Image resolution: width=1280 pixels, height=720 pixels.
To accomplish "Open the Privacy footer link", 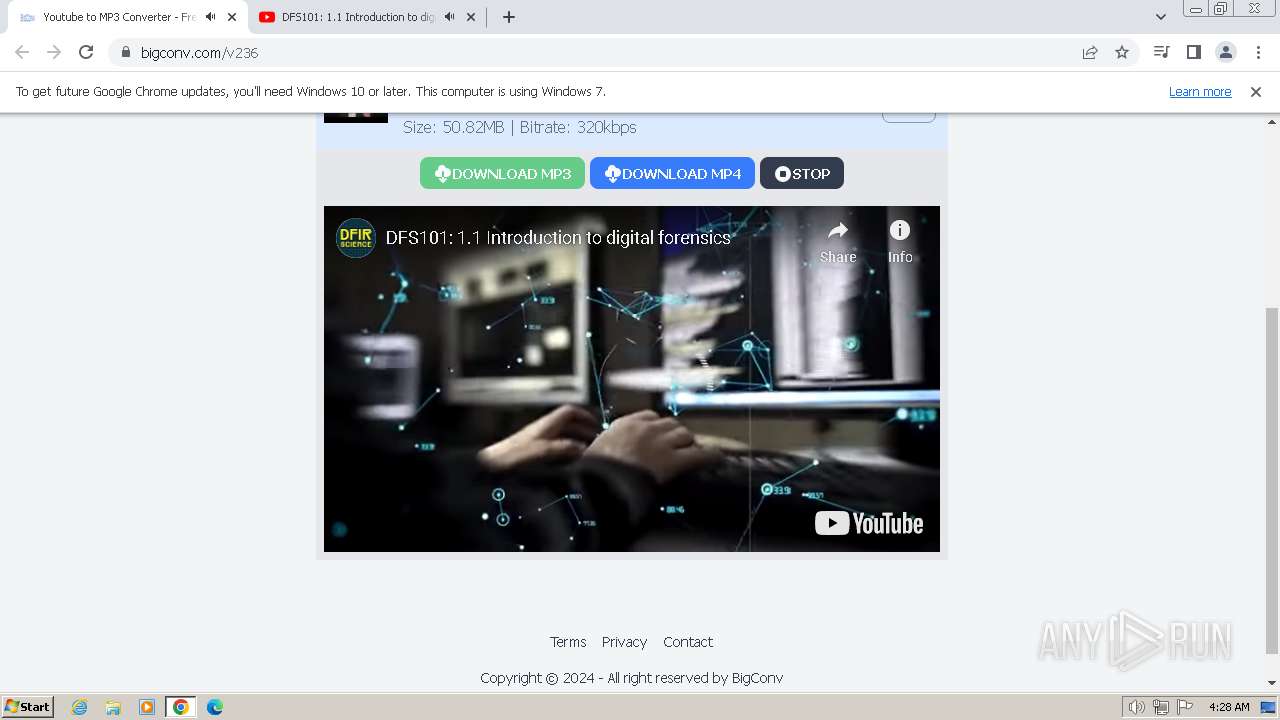I will click(624, 642).
